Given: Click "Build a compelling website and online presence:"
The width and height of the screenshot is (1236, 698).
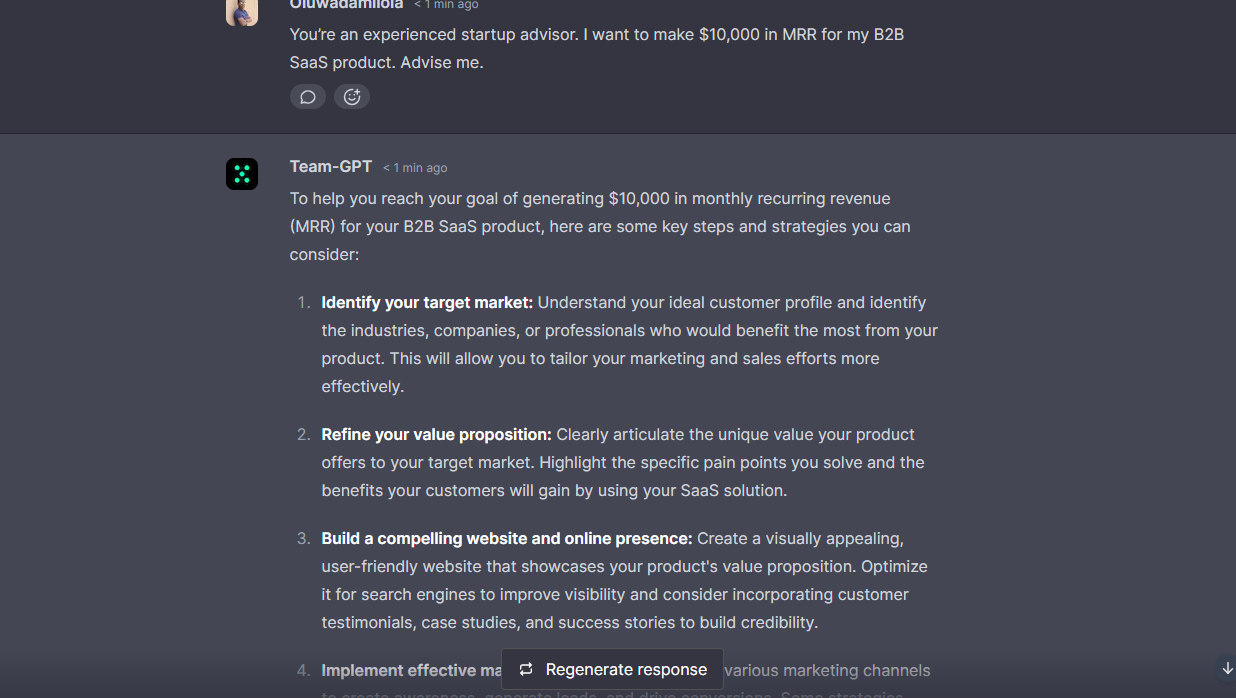Looking at the screenshot, I should coord(506,539).
